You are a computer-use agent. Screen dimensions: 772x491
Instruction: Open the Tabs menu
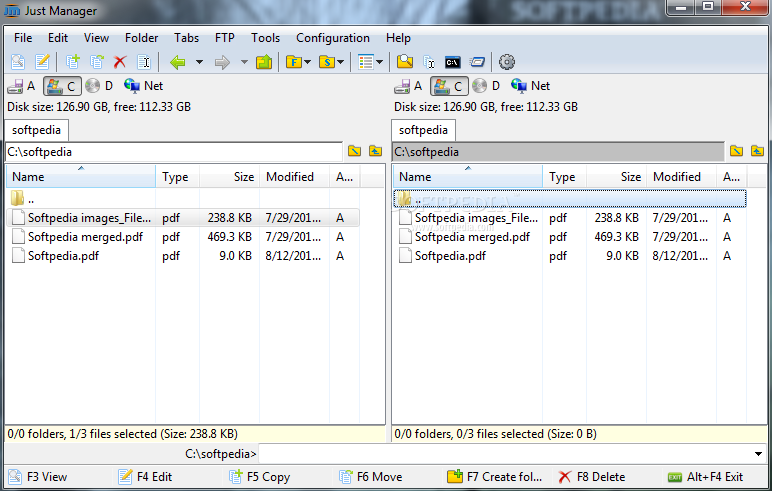pos(186,38)
